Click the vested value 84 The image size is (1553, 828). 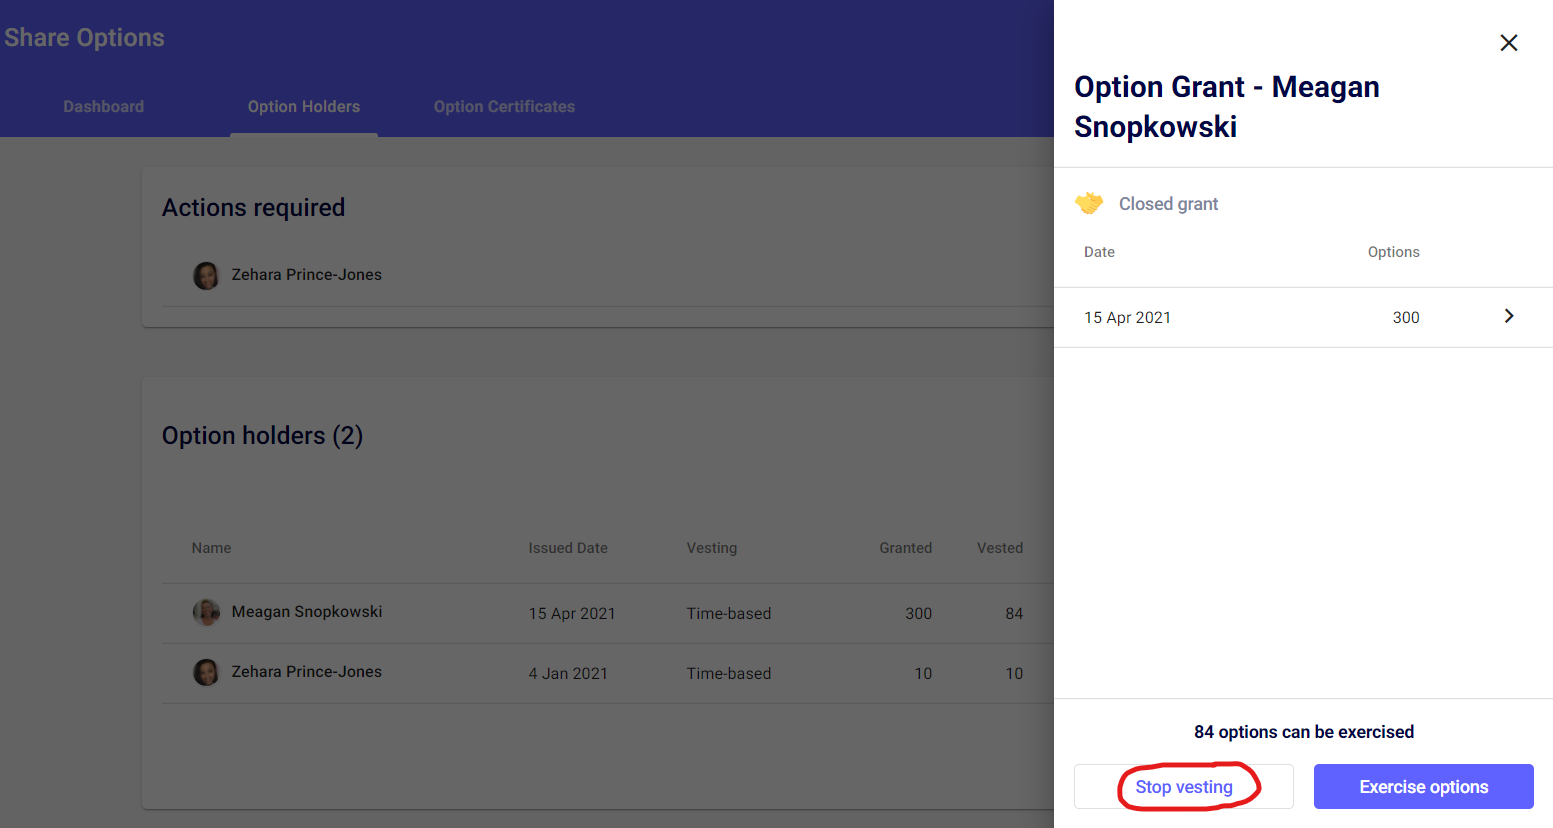1014,614
